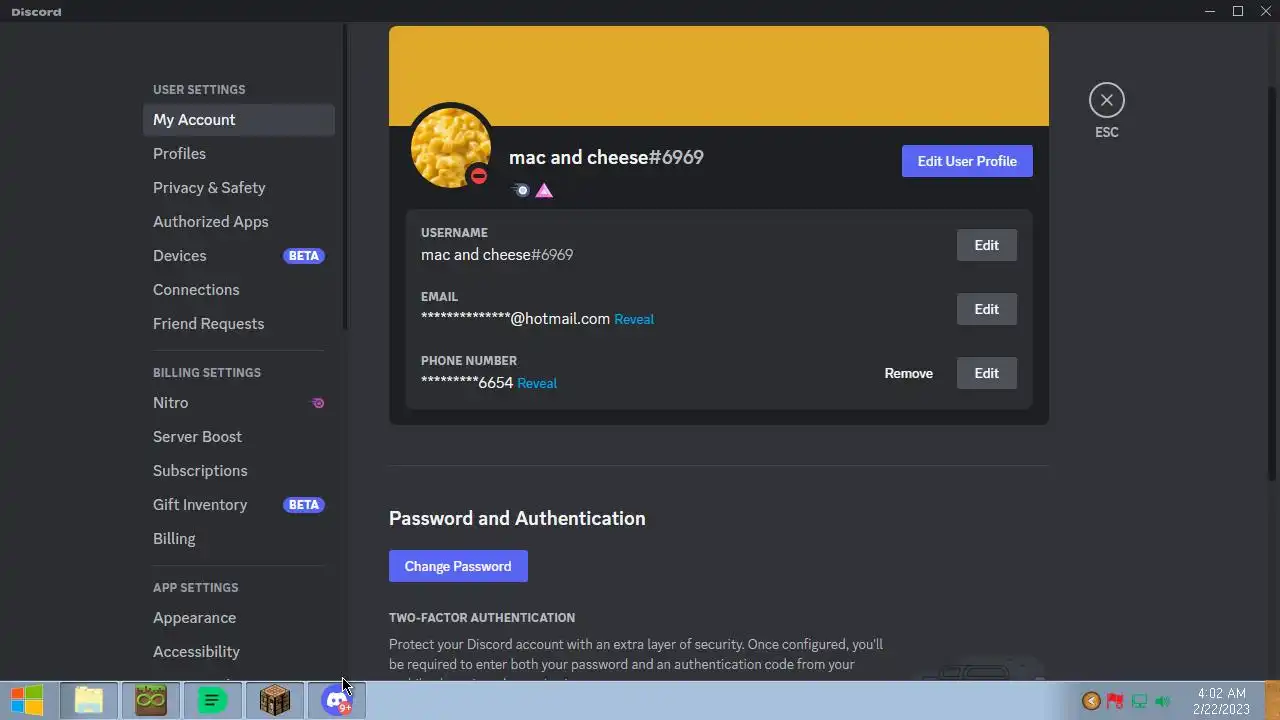Open the My Account settings tab

[239, 119]
